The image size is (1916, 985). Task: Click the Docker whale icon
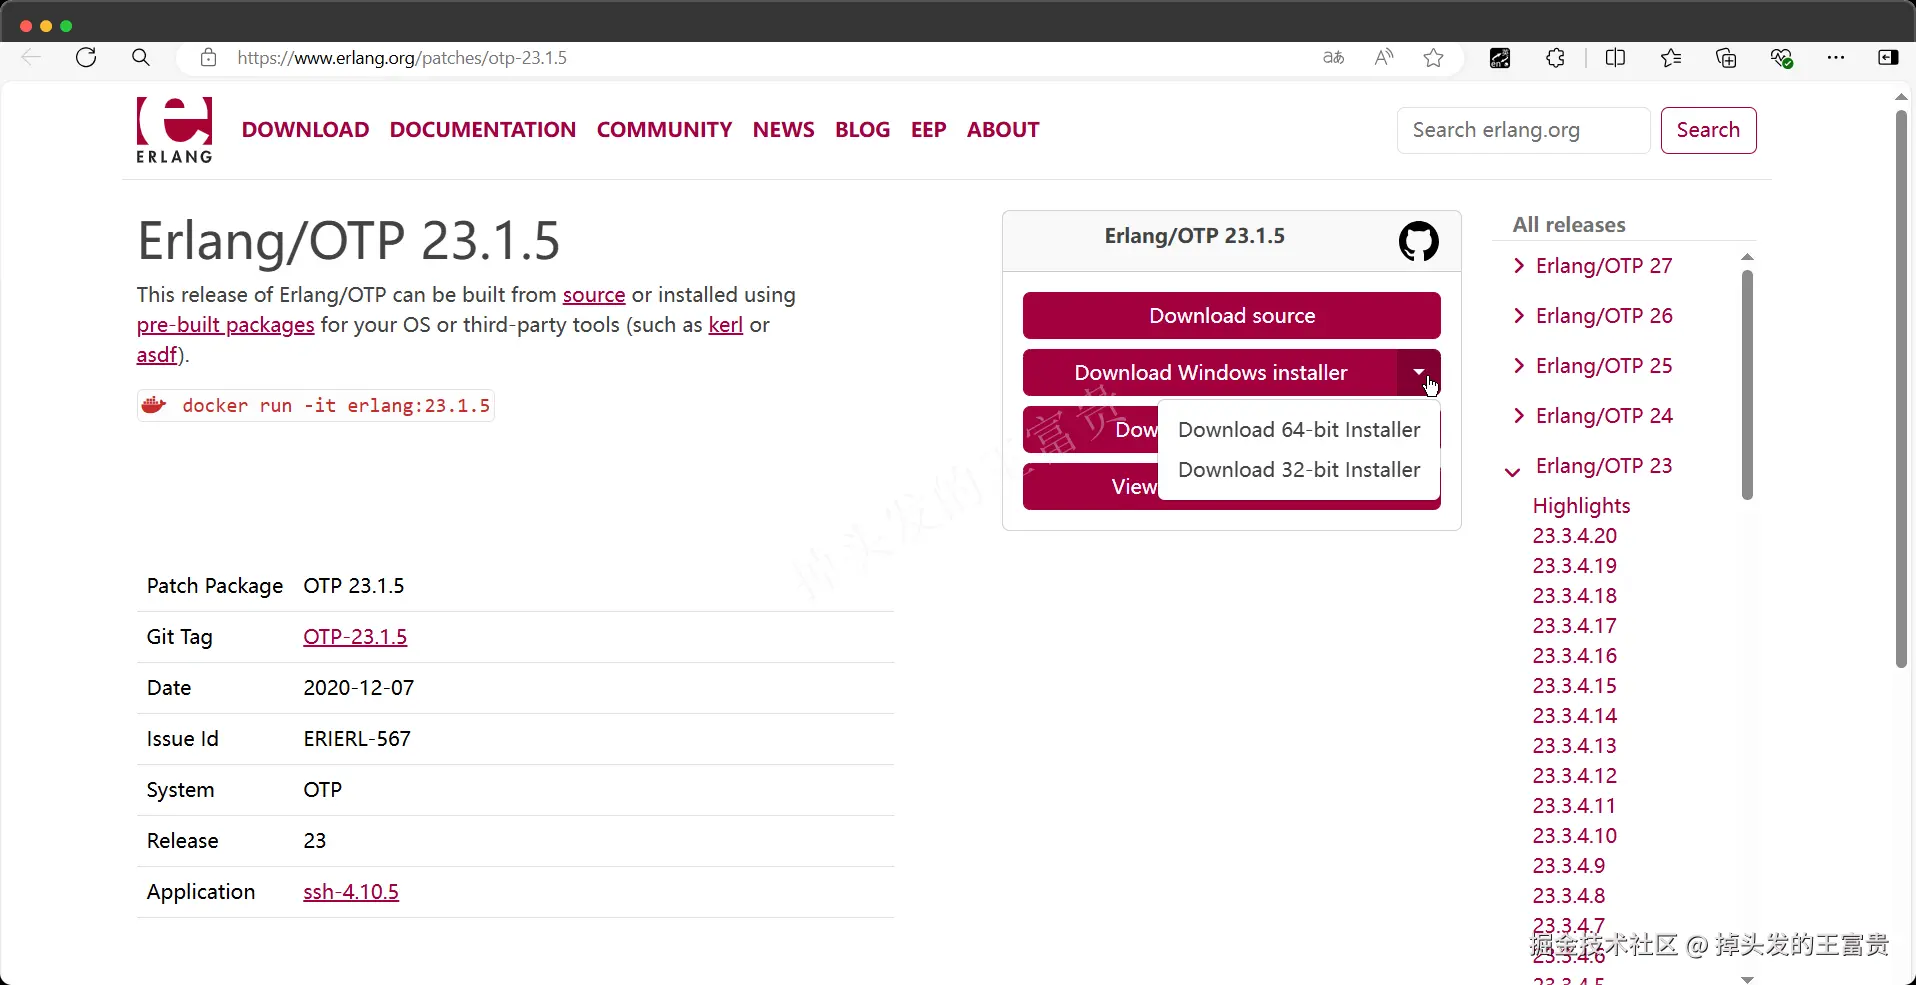coord(154,405)
